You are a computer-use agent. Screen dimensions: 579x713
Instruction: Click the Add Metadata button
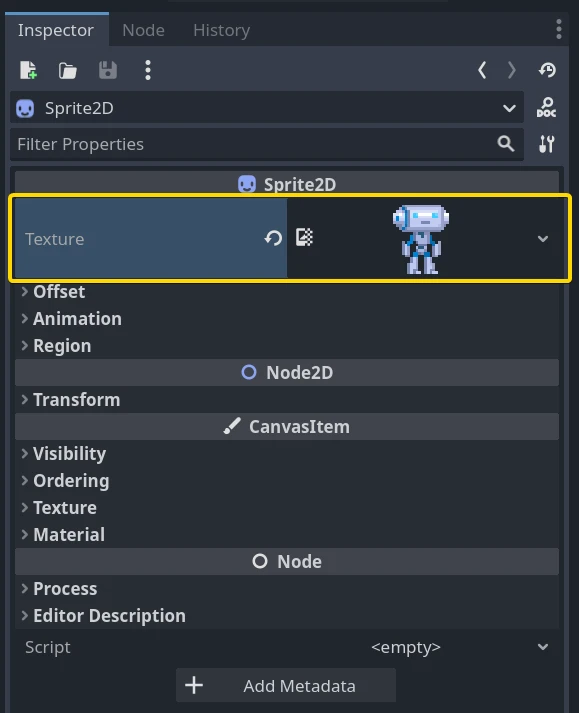click(286, 685)
